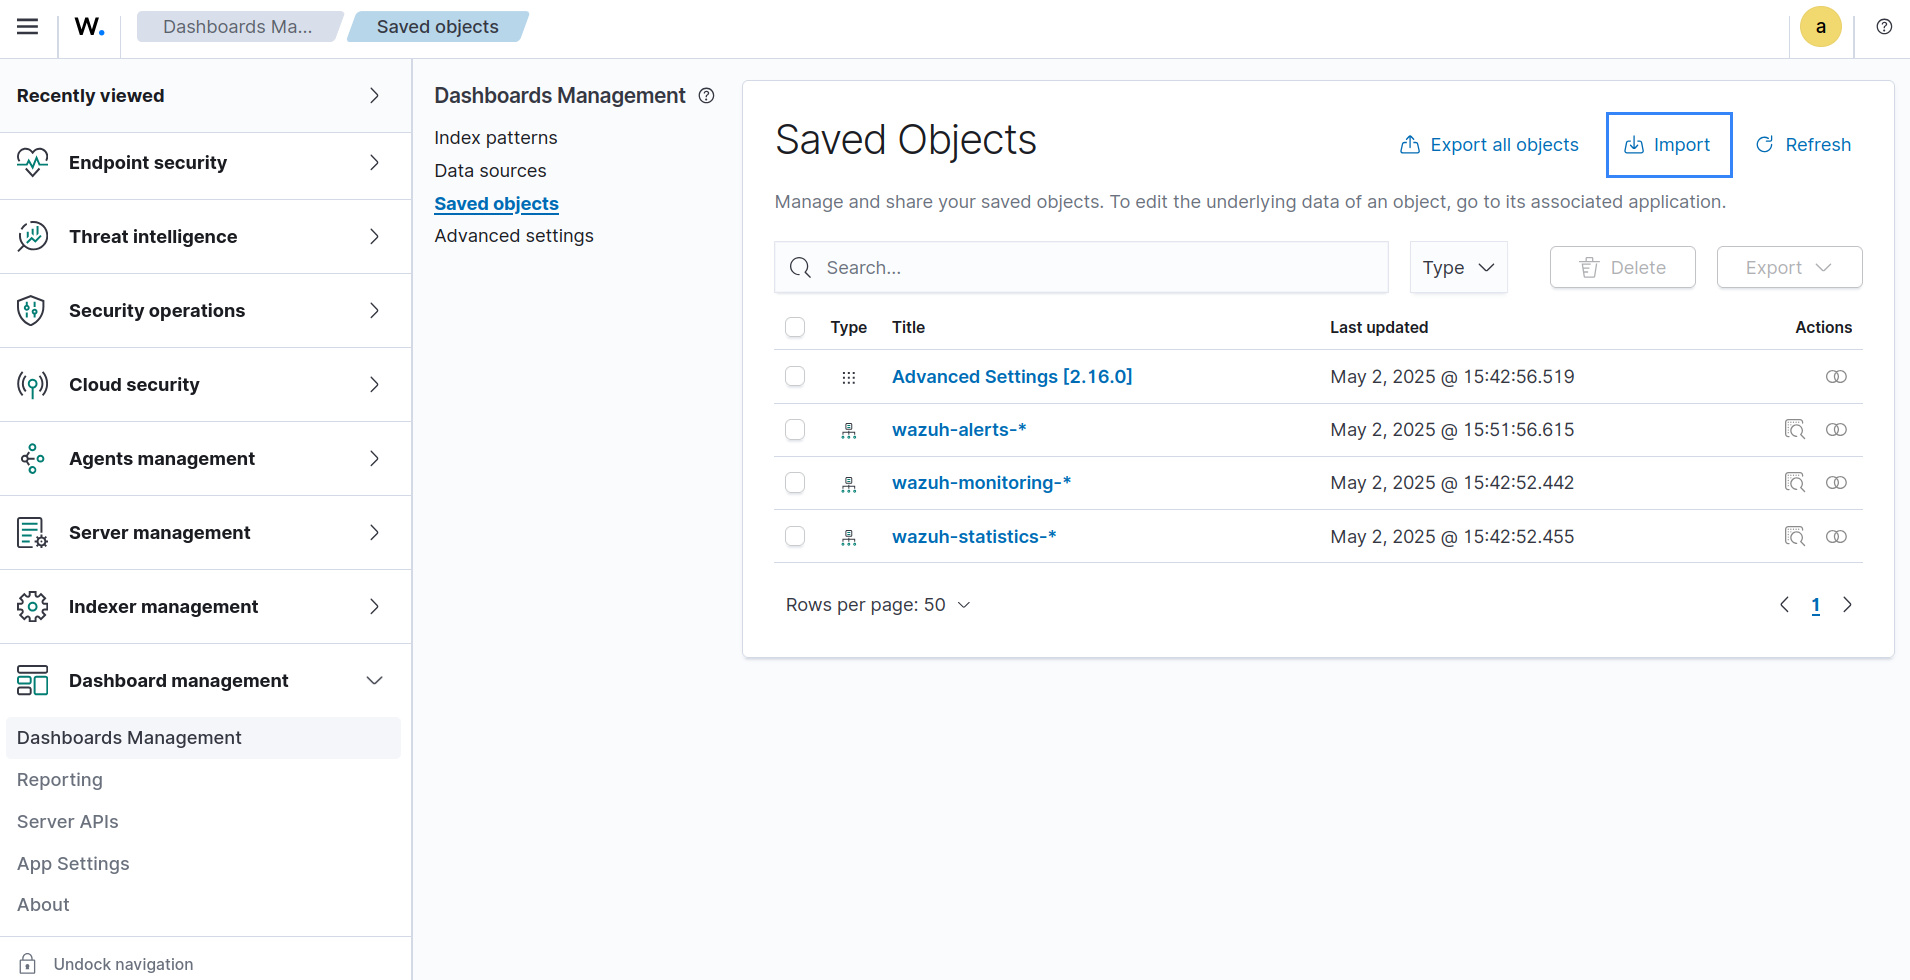Click the Wazuh W logo
Screen dimensions: 1910x980
[x=90, y=27]
